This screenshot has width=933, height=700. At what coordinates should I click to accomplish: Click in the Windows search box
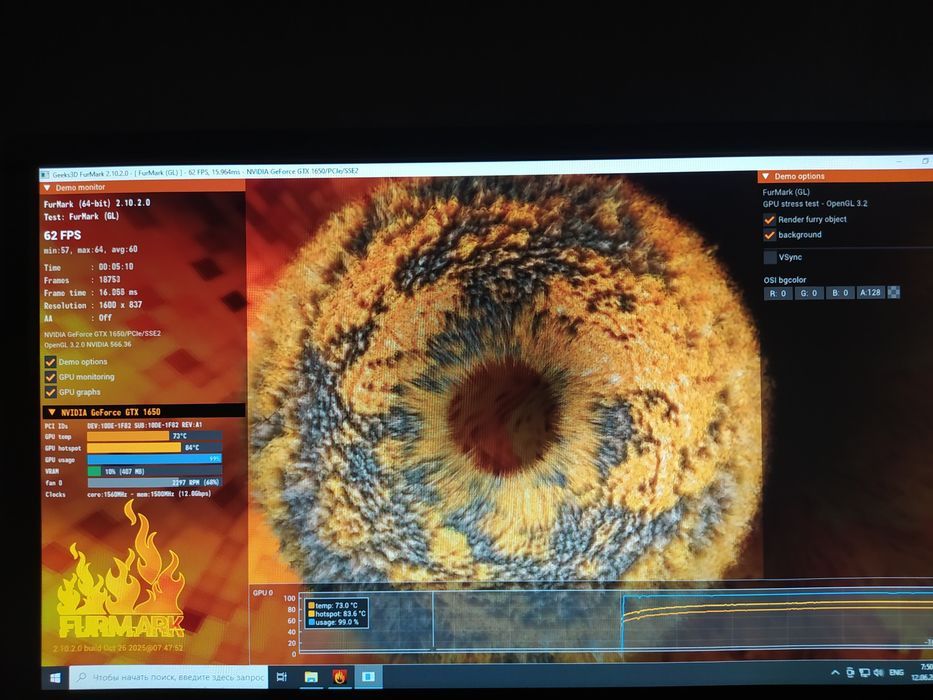[x=169, y=677]
